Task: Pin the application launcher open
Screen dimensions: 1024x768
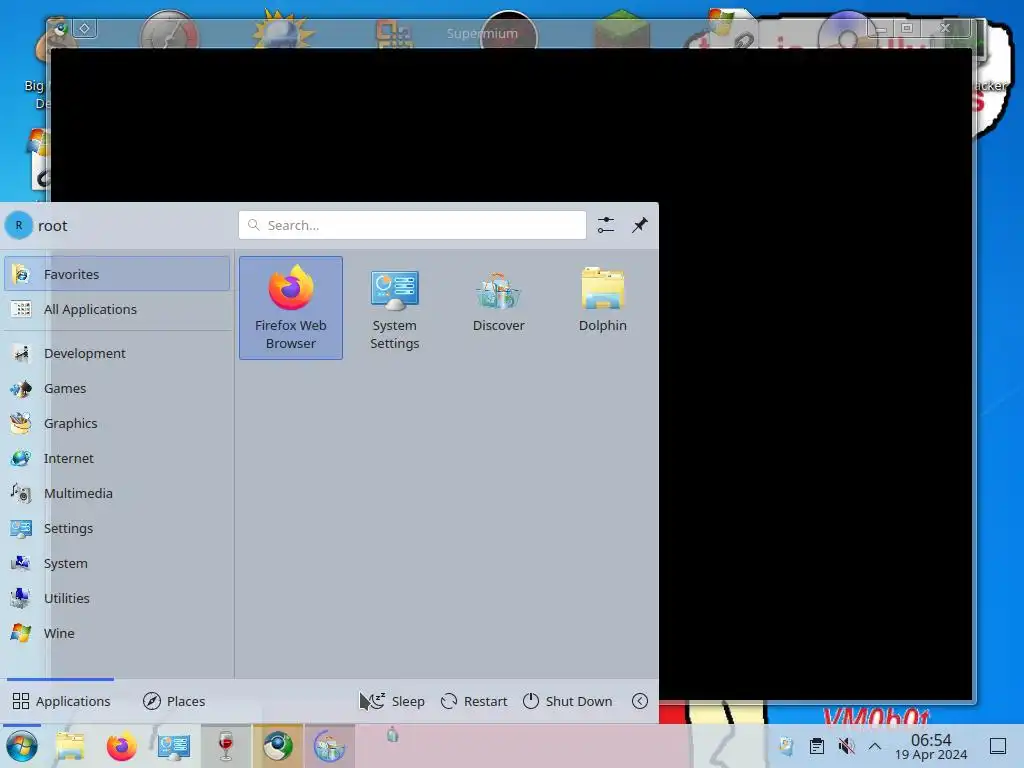Action: tap(640, 225)
